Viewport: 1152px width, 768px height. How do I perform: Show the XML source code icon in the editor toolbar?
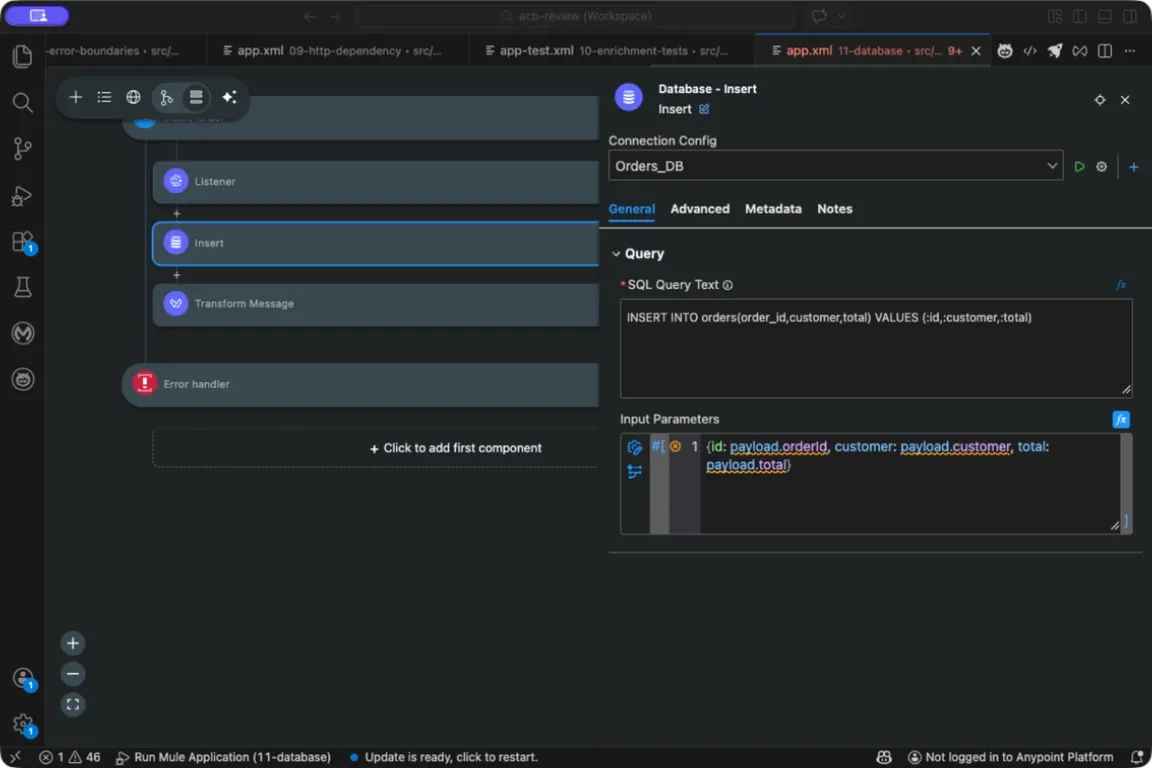(x=1029, y=51)
